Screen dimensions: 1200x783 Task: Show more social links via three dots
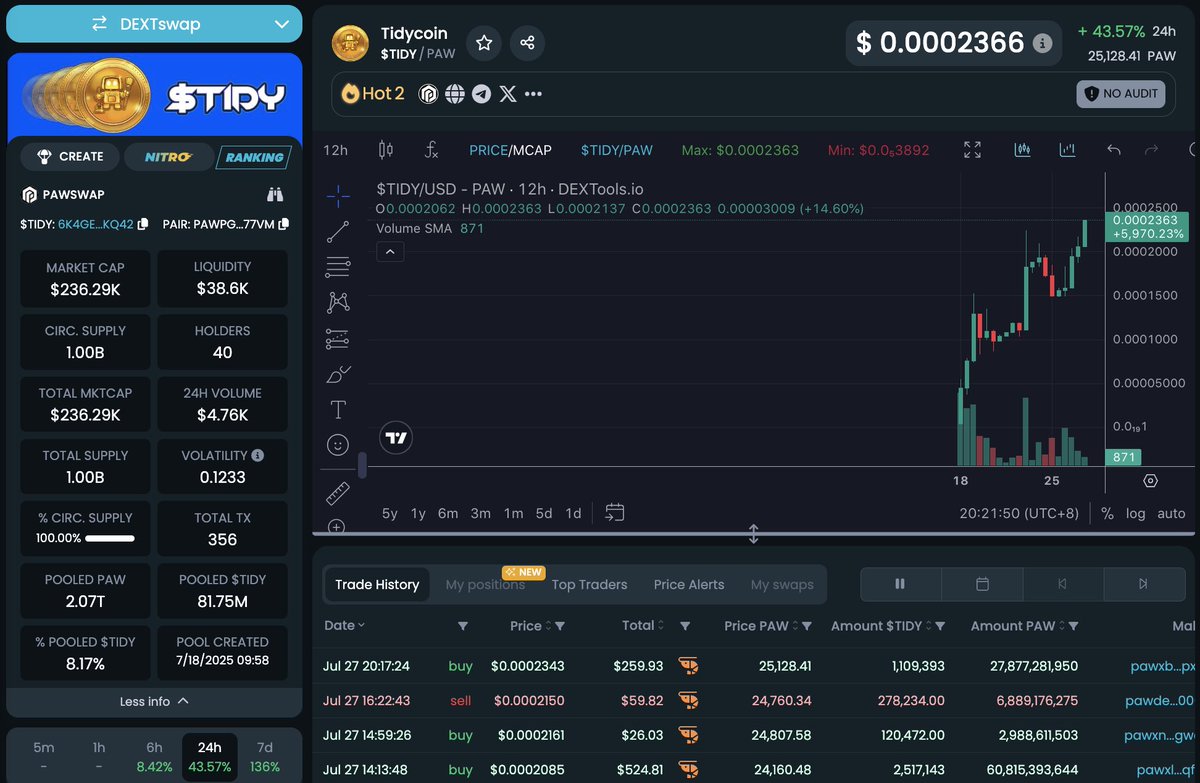point(533,94)
